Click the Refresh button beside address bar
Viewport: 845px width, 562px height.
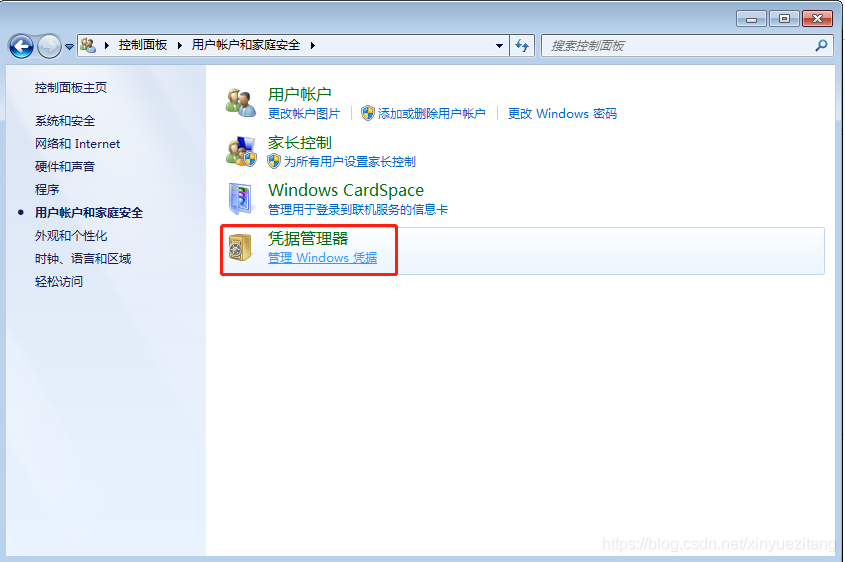522,46
